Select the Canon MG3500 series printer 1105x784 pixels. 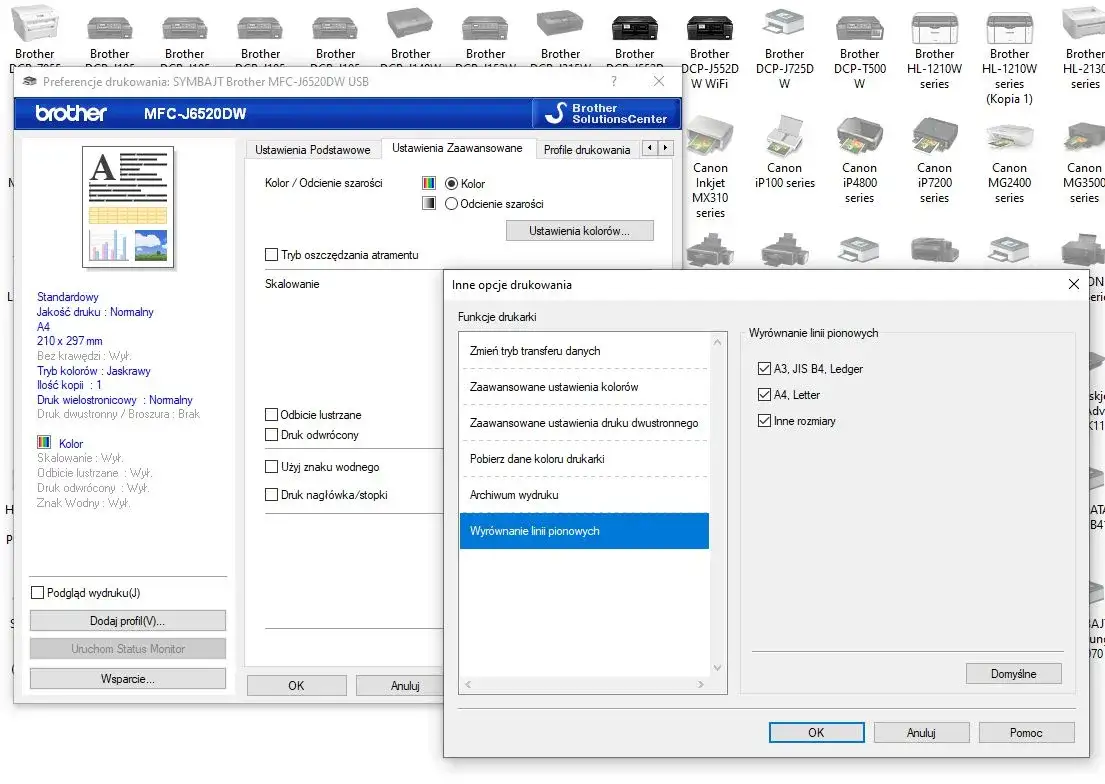1084,162
